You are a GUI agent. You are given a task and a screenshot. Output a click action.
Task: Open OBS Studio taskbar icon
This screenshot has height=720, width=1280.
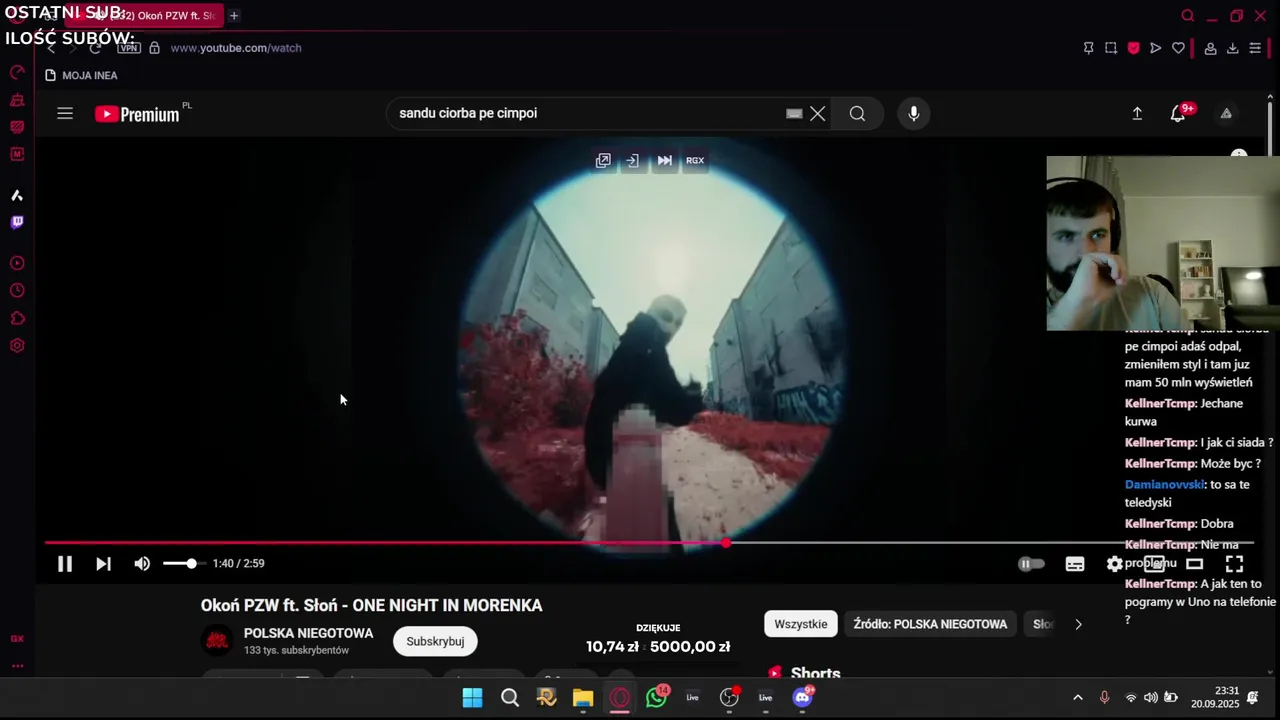(x=729, y=698)
